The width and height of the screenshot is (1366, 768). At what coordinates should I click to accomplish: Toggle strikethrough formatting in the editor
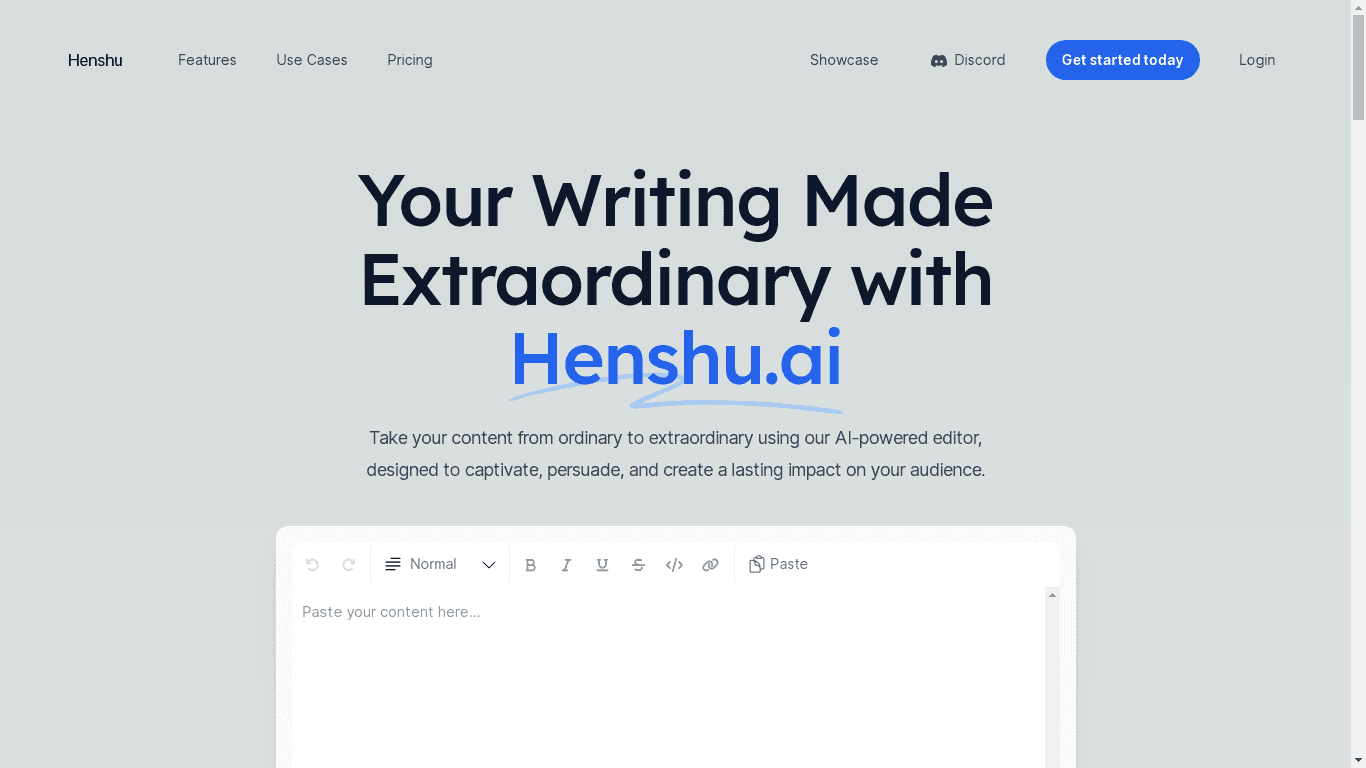638,565
